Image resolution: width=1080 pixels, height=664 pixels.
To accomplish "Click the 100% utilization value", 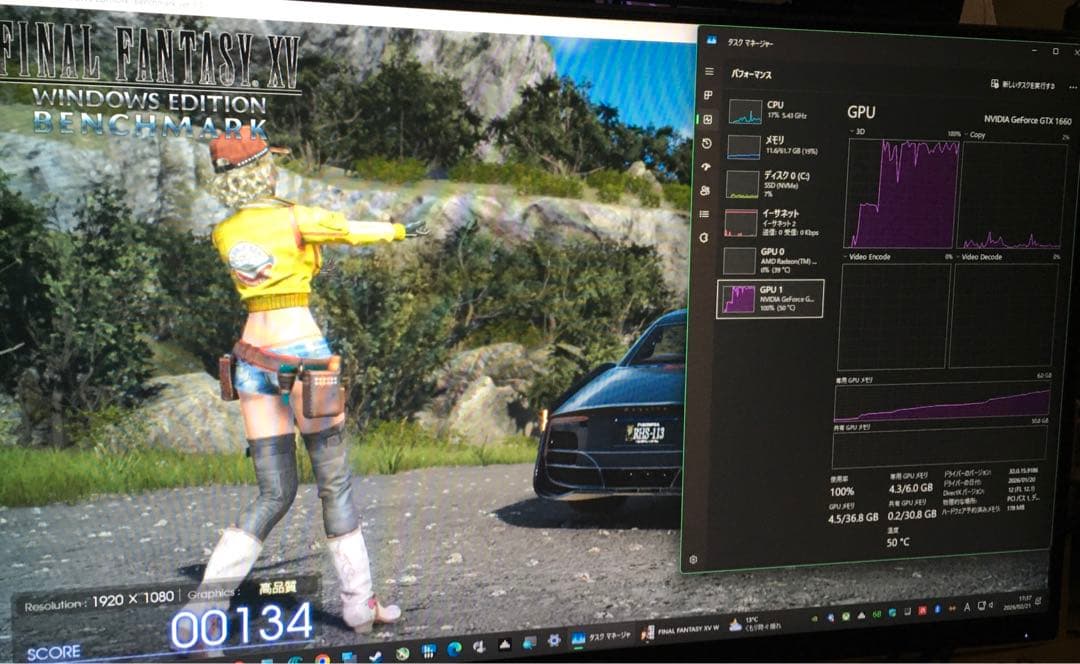I will [x=842, y=492].
